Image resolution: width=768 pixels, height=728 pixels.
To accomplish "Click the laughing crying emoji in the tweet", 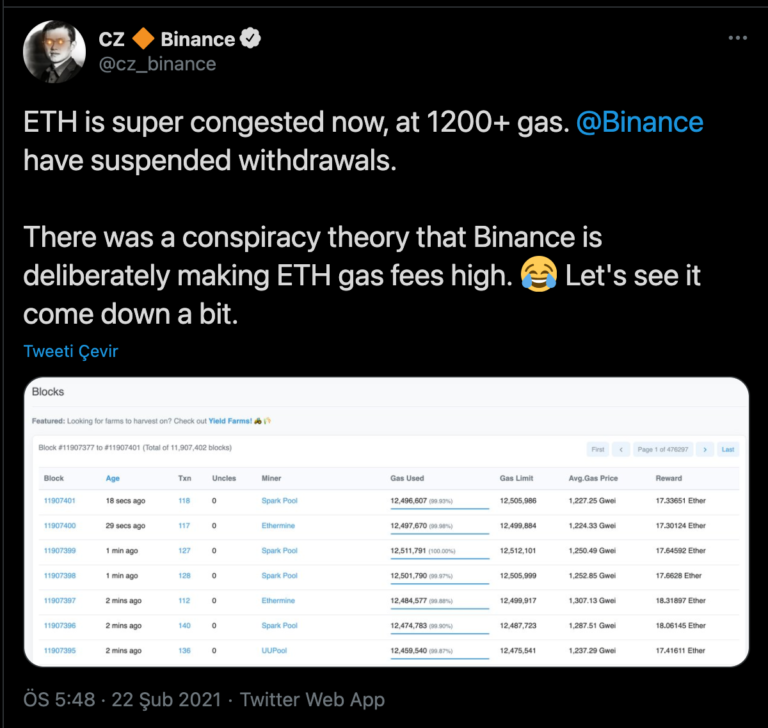I will 539,274.
